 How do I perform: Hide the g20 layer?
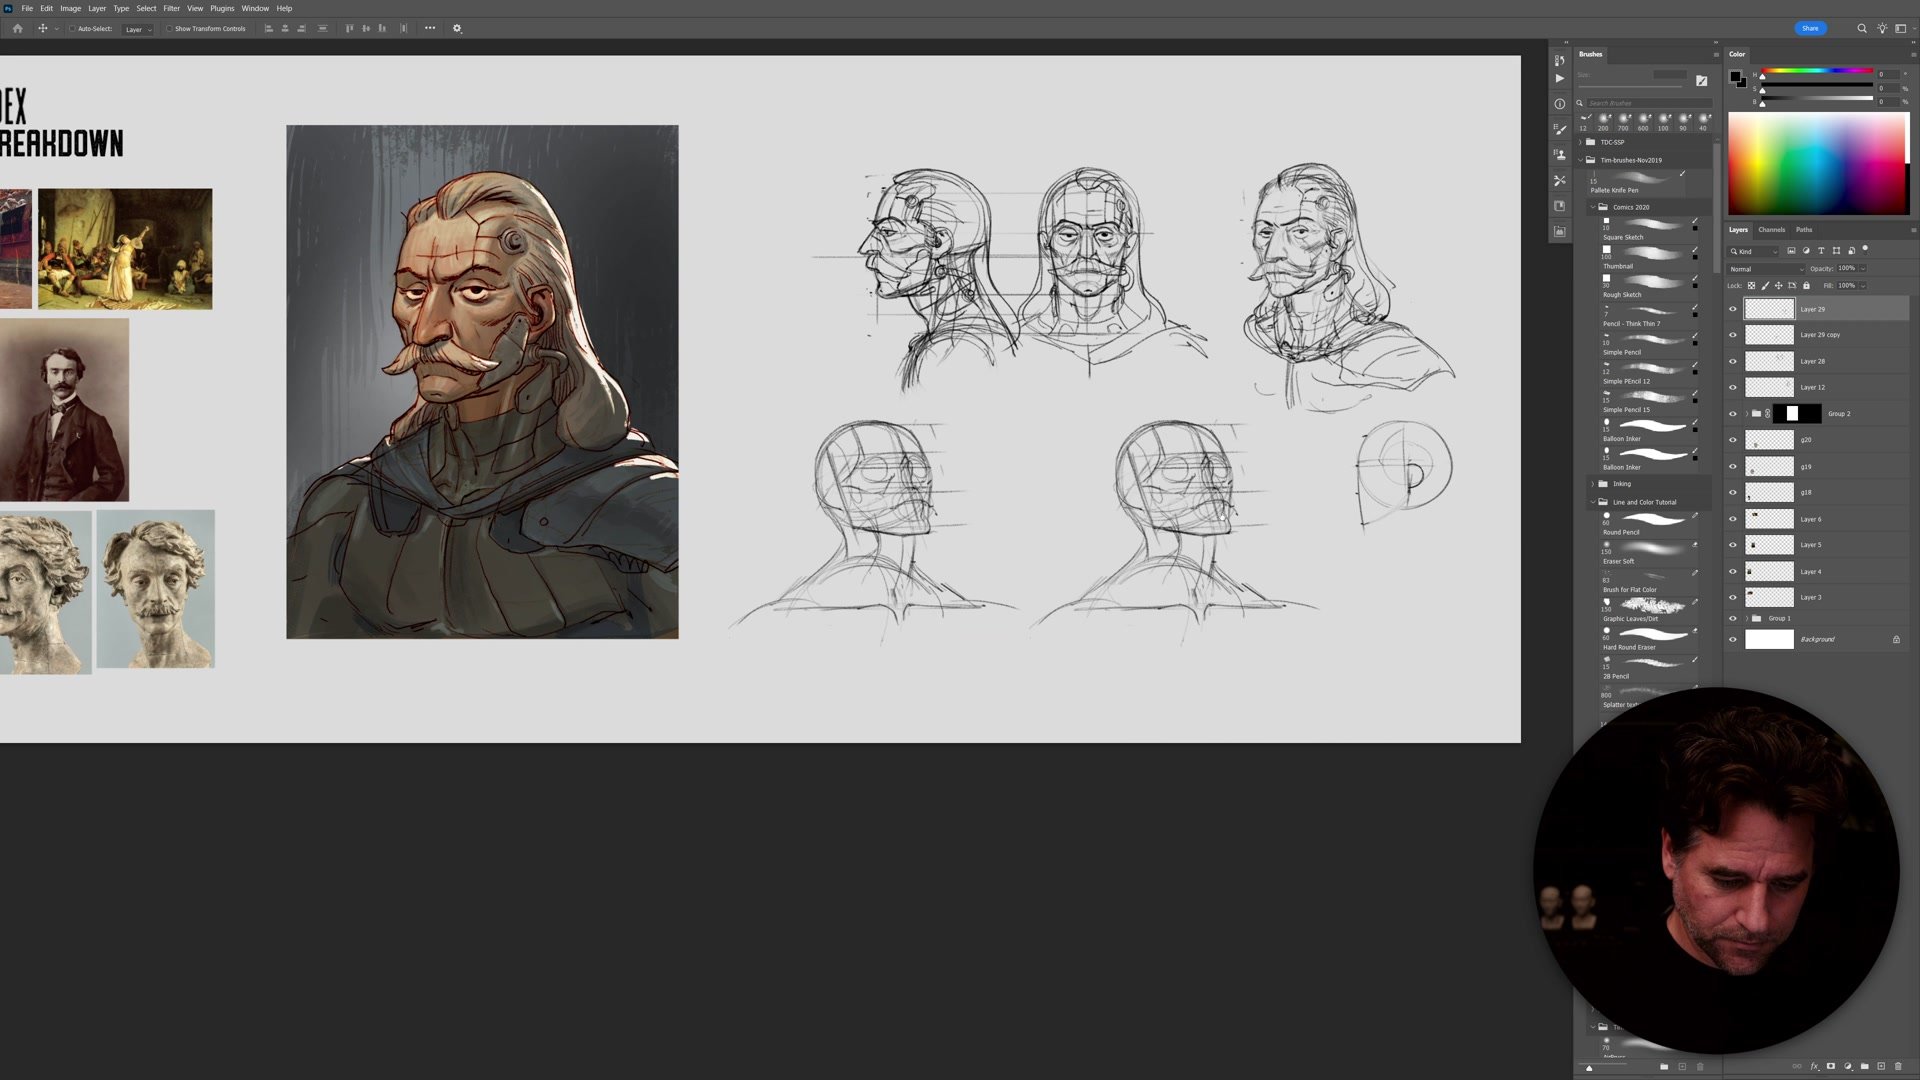(1733, 440)
